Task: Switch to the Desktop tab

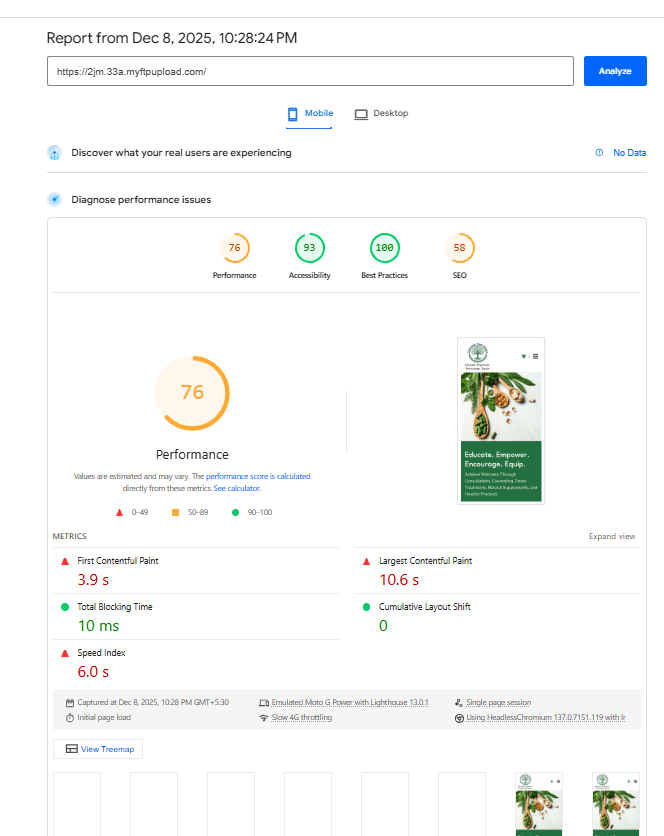Action: click(381, 114)
